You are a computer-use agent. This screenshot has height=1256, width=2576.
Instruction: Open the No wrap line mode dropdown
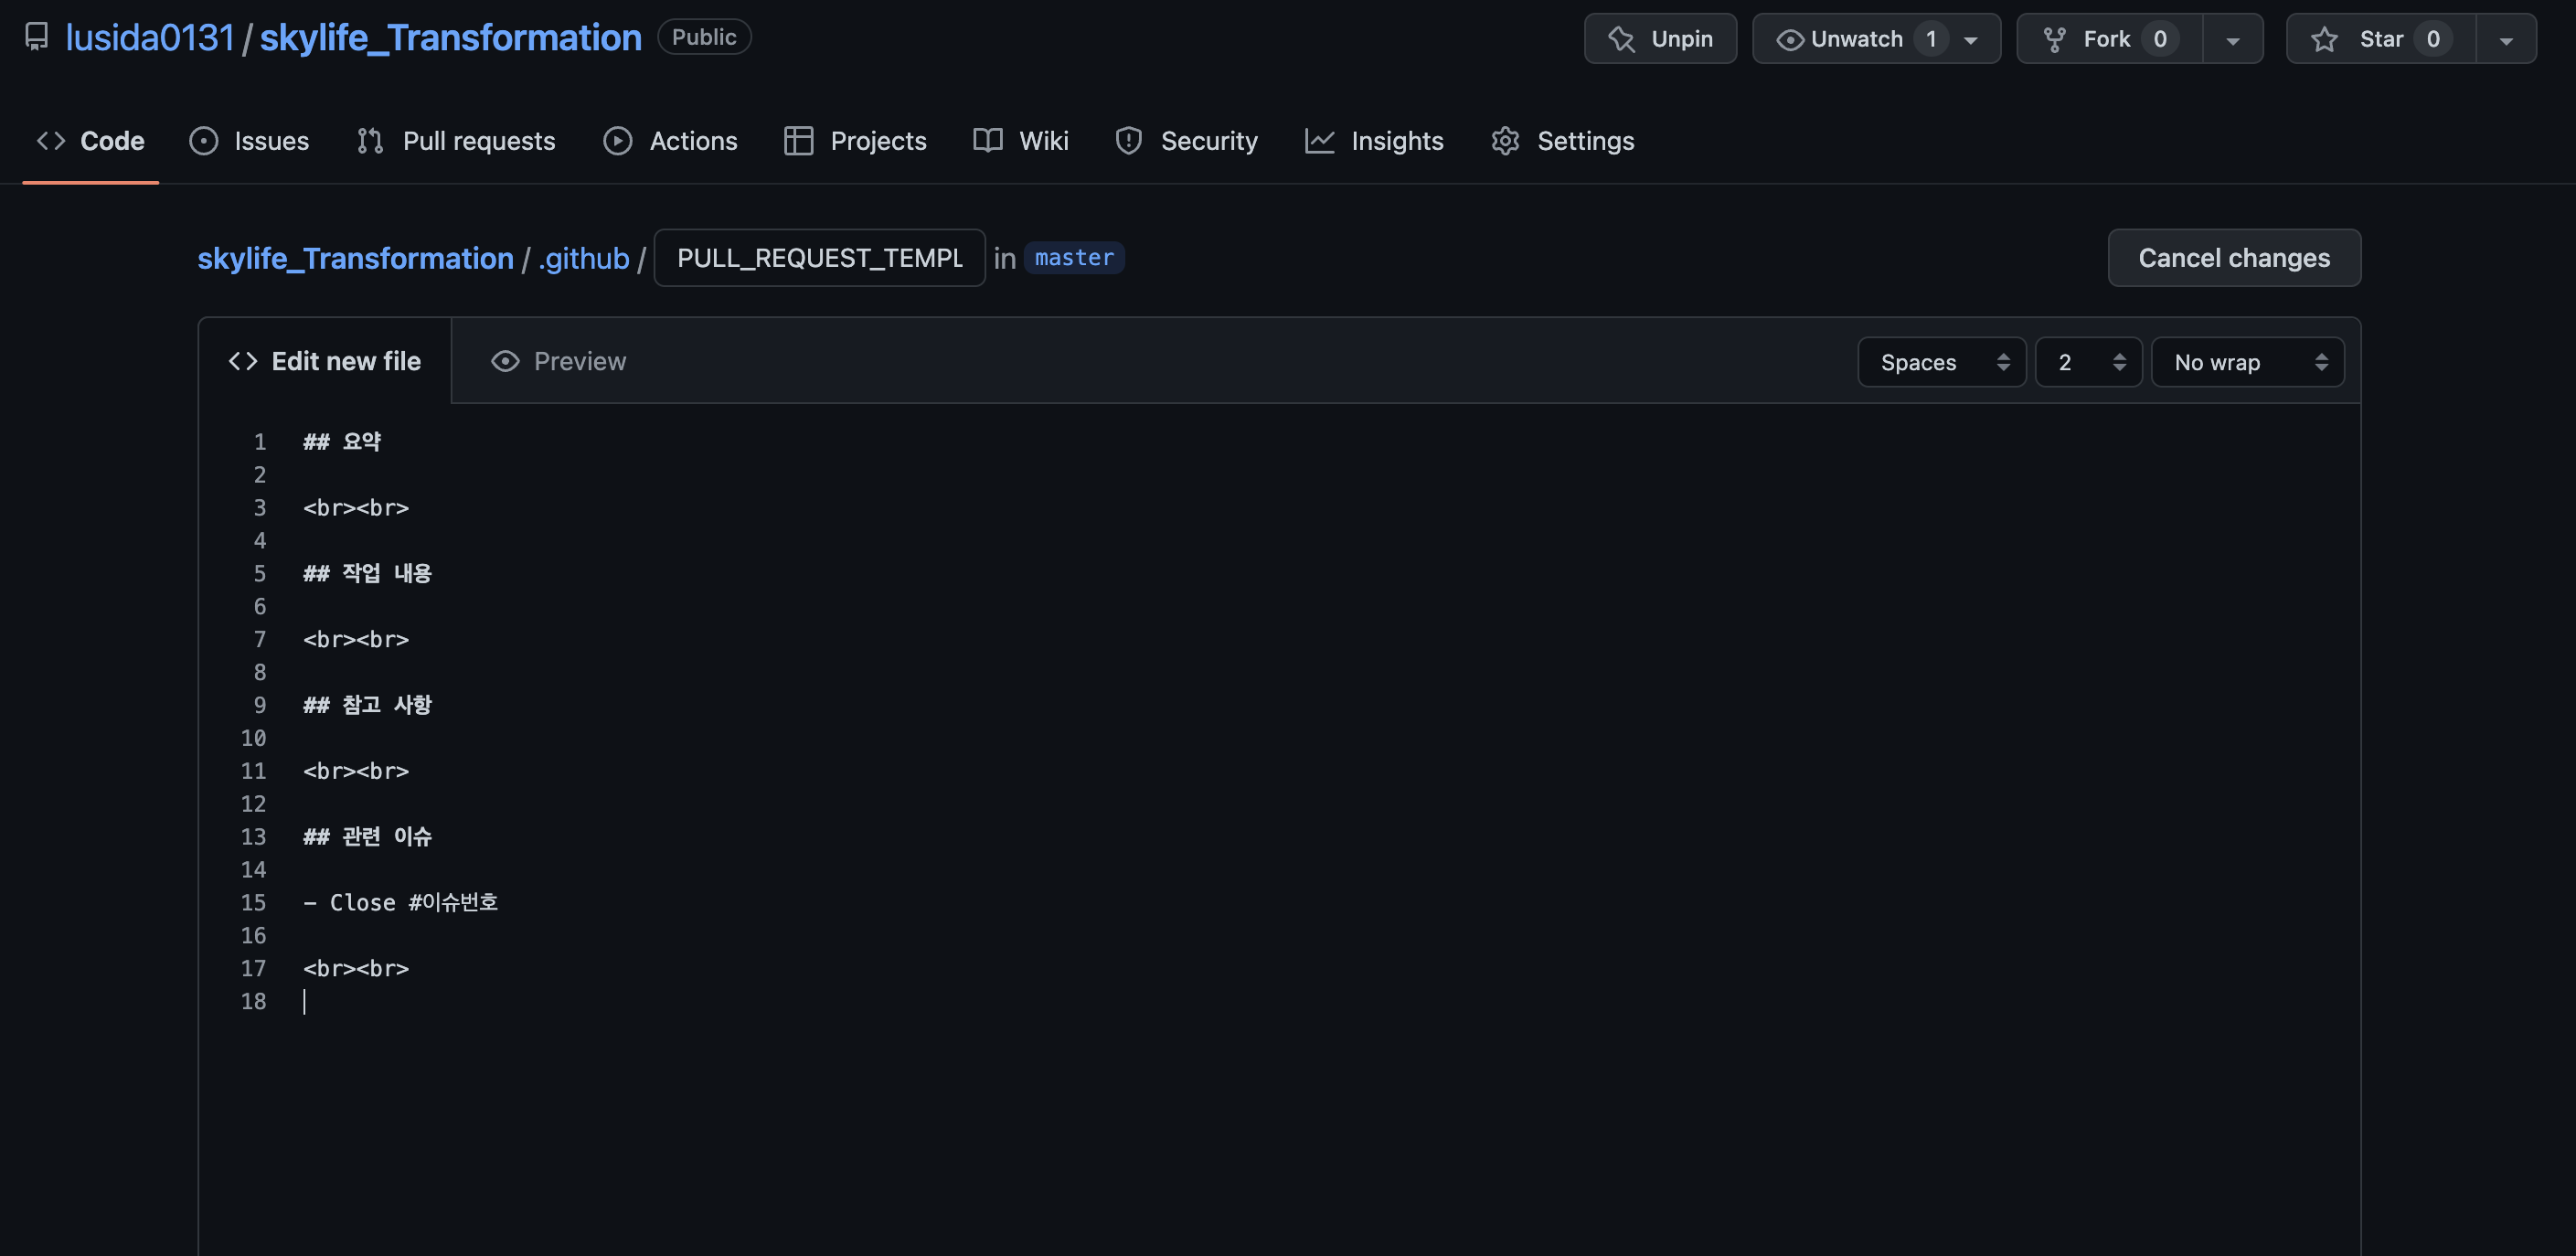[2247, 362]
